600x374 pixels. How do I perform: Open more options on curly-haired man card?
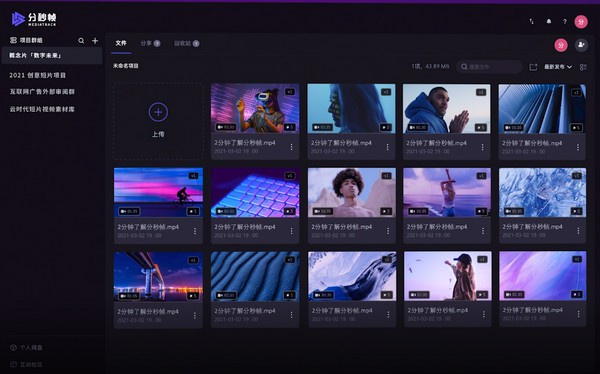click(388, 231)
